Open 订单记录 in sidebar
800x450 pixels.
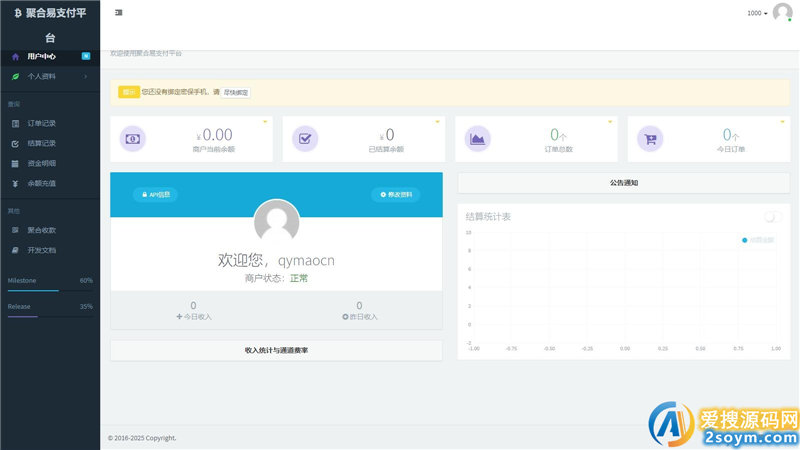(41, 123)
